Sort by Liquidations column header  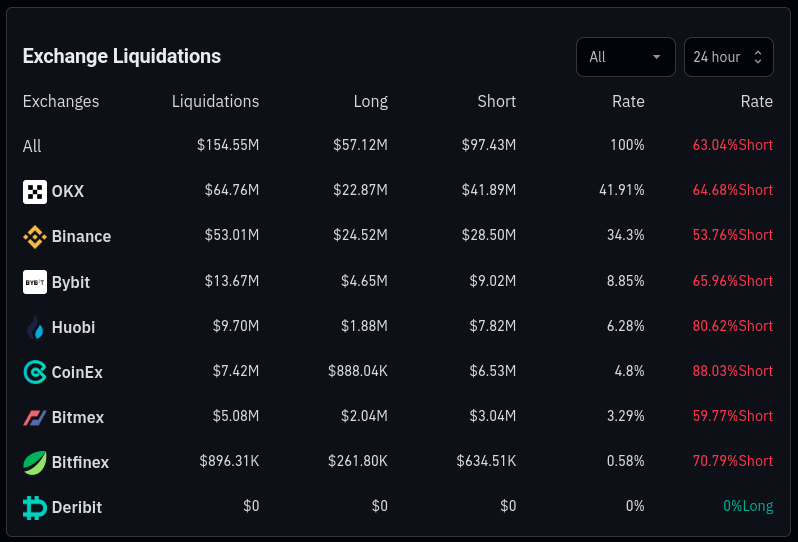tap(215, 101)
